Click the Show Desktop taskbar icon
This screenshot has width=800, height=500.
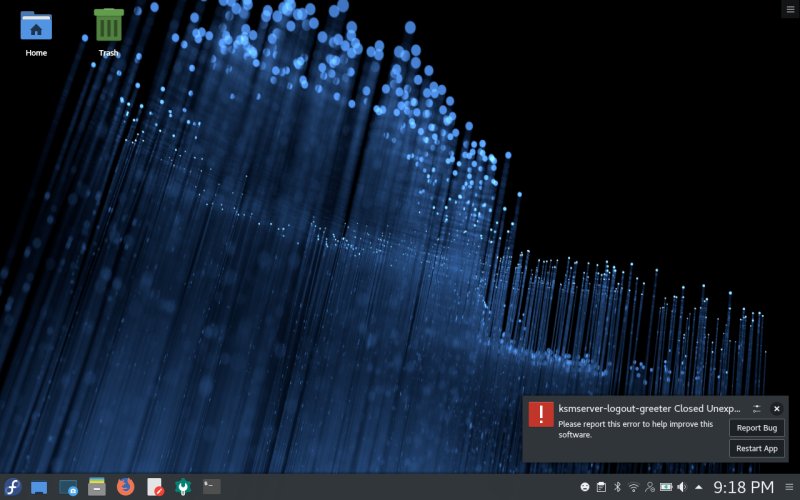pyautogui.click(x=40, y=487)
